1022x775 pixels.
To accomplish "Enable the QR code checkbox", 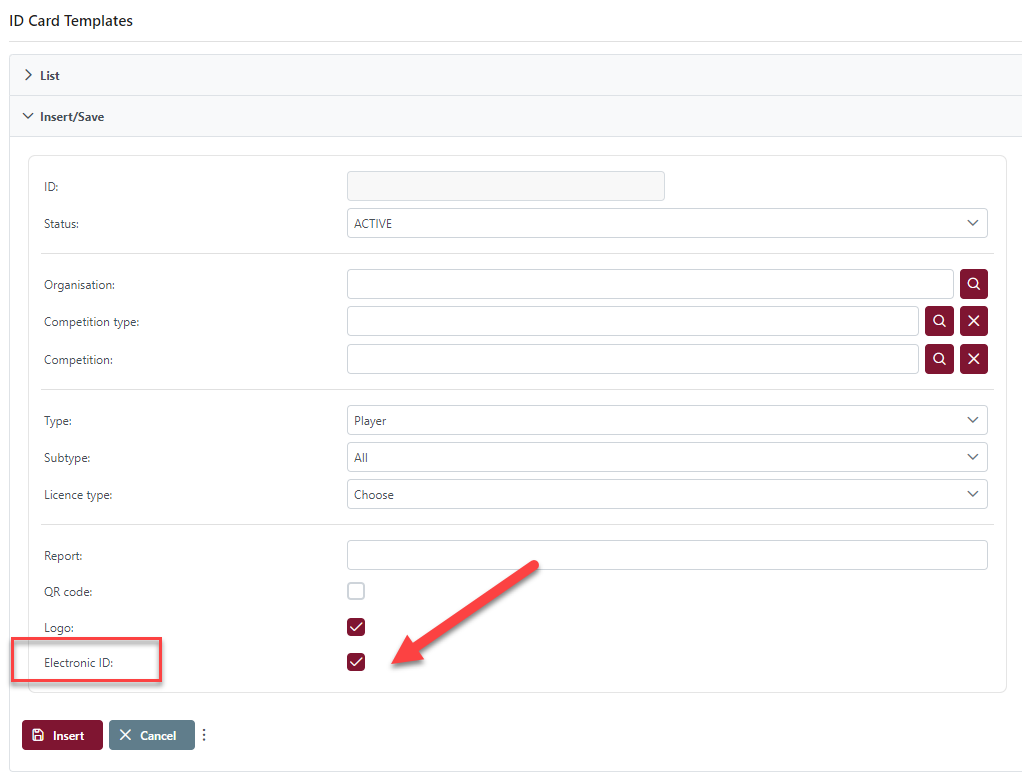I will 356,591.
